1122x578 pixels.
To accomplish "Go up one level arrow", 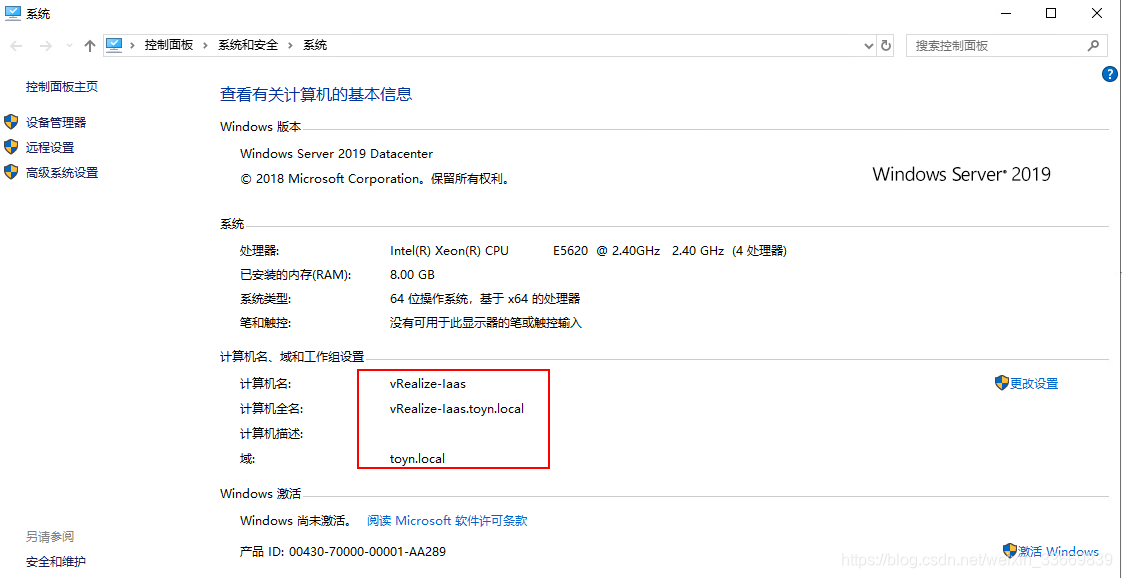I will 89,46.
